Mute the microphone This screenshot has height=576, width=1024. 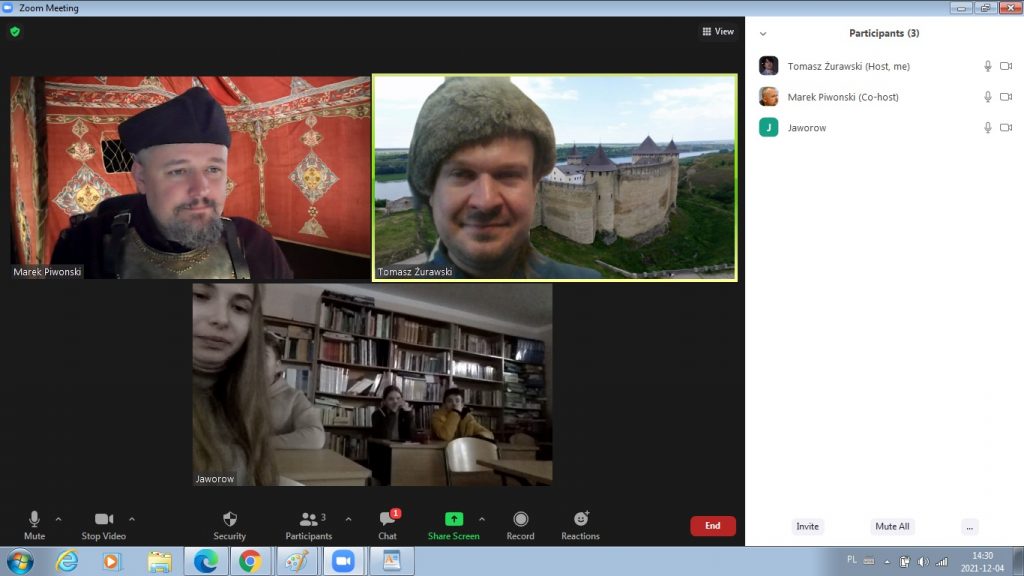pyautogui.click(x=34, y=525)
